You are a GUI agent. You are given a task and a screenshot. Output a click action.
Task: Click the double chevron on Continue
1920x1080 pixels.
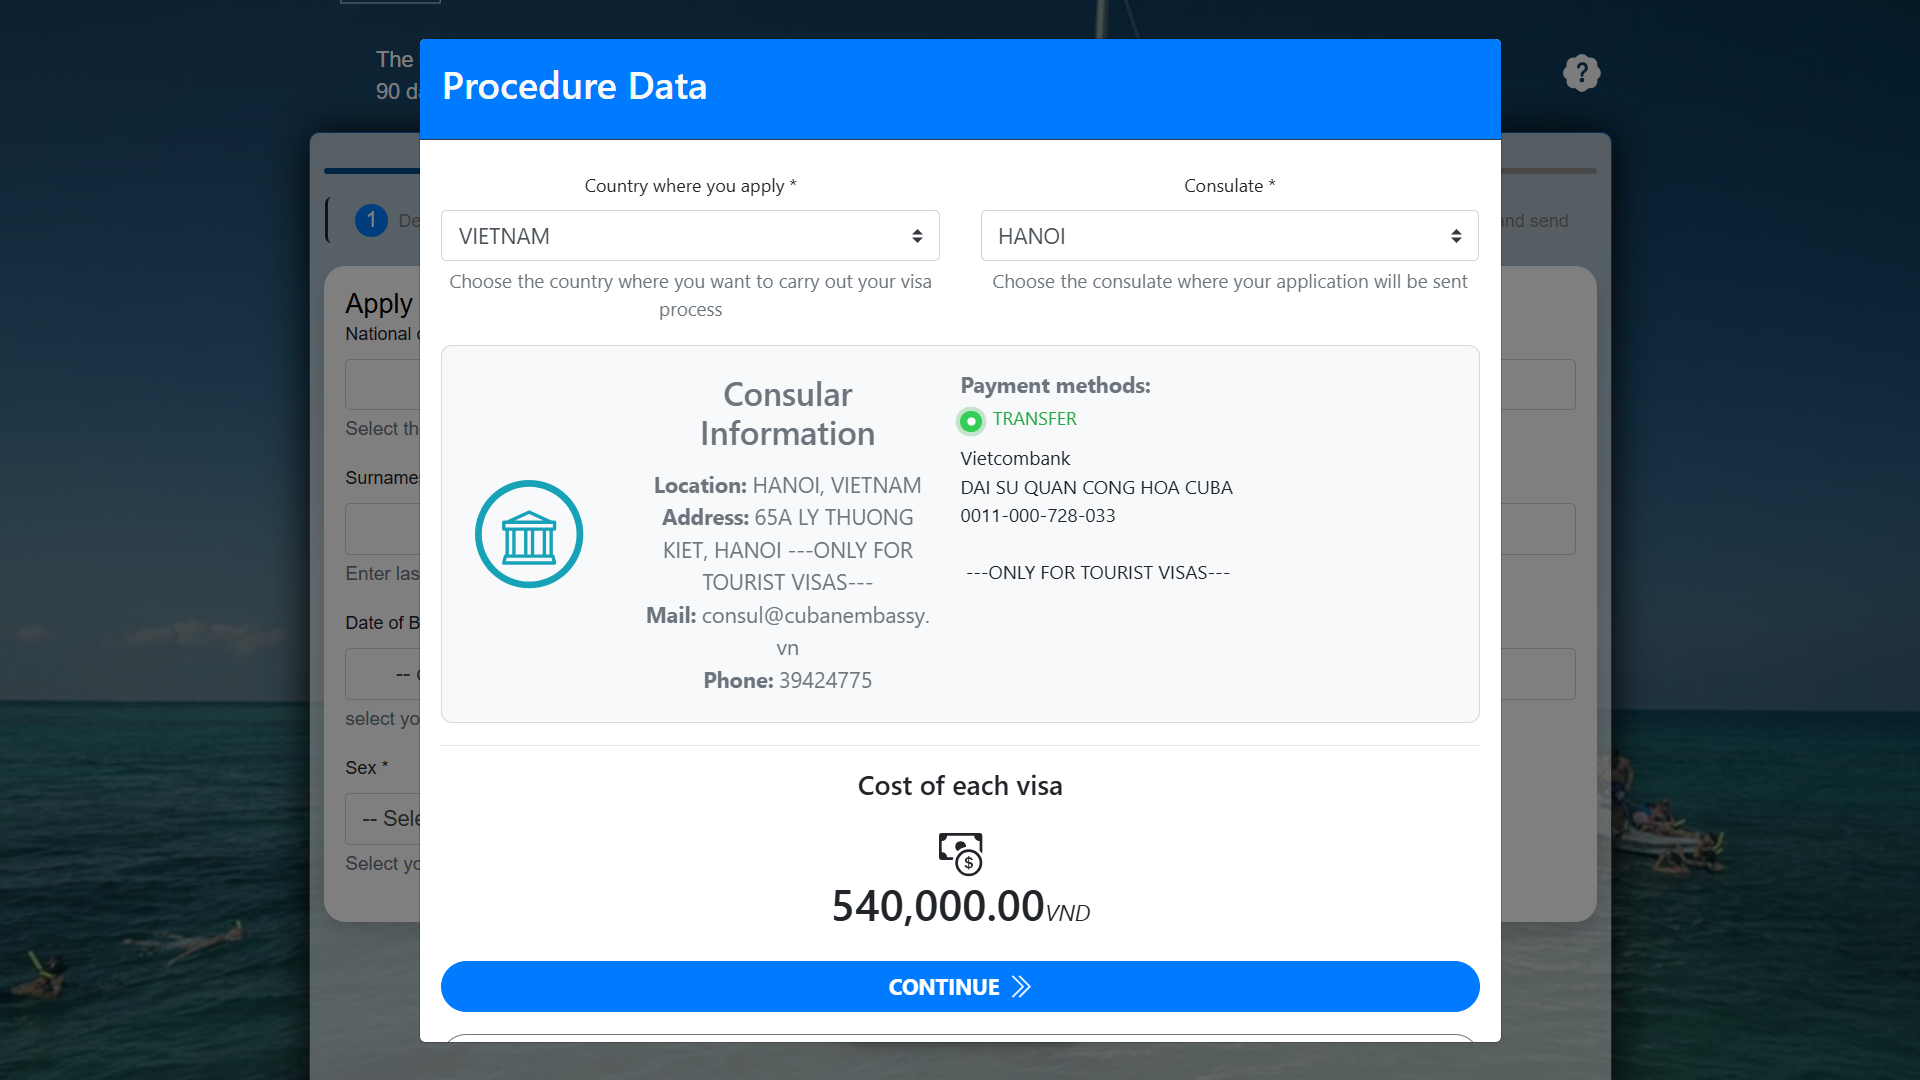[1021, 987]
